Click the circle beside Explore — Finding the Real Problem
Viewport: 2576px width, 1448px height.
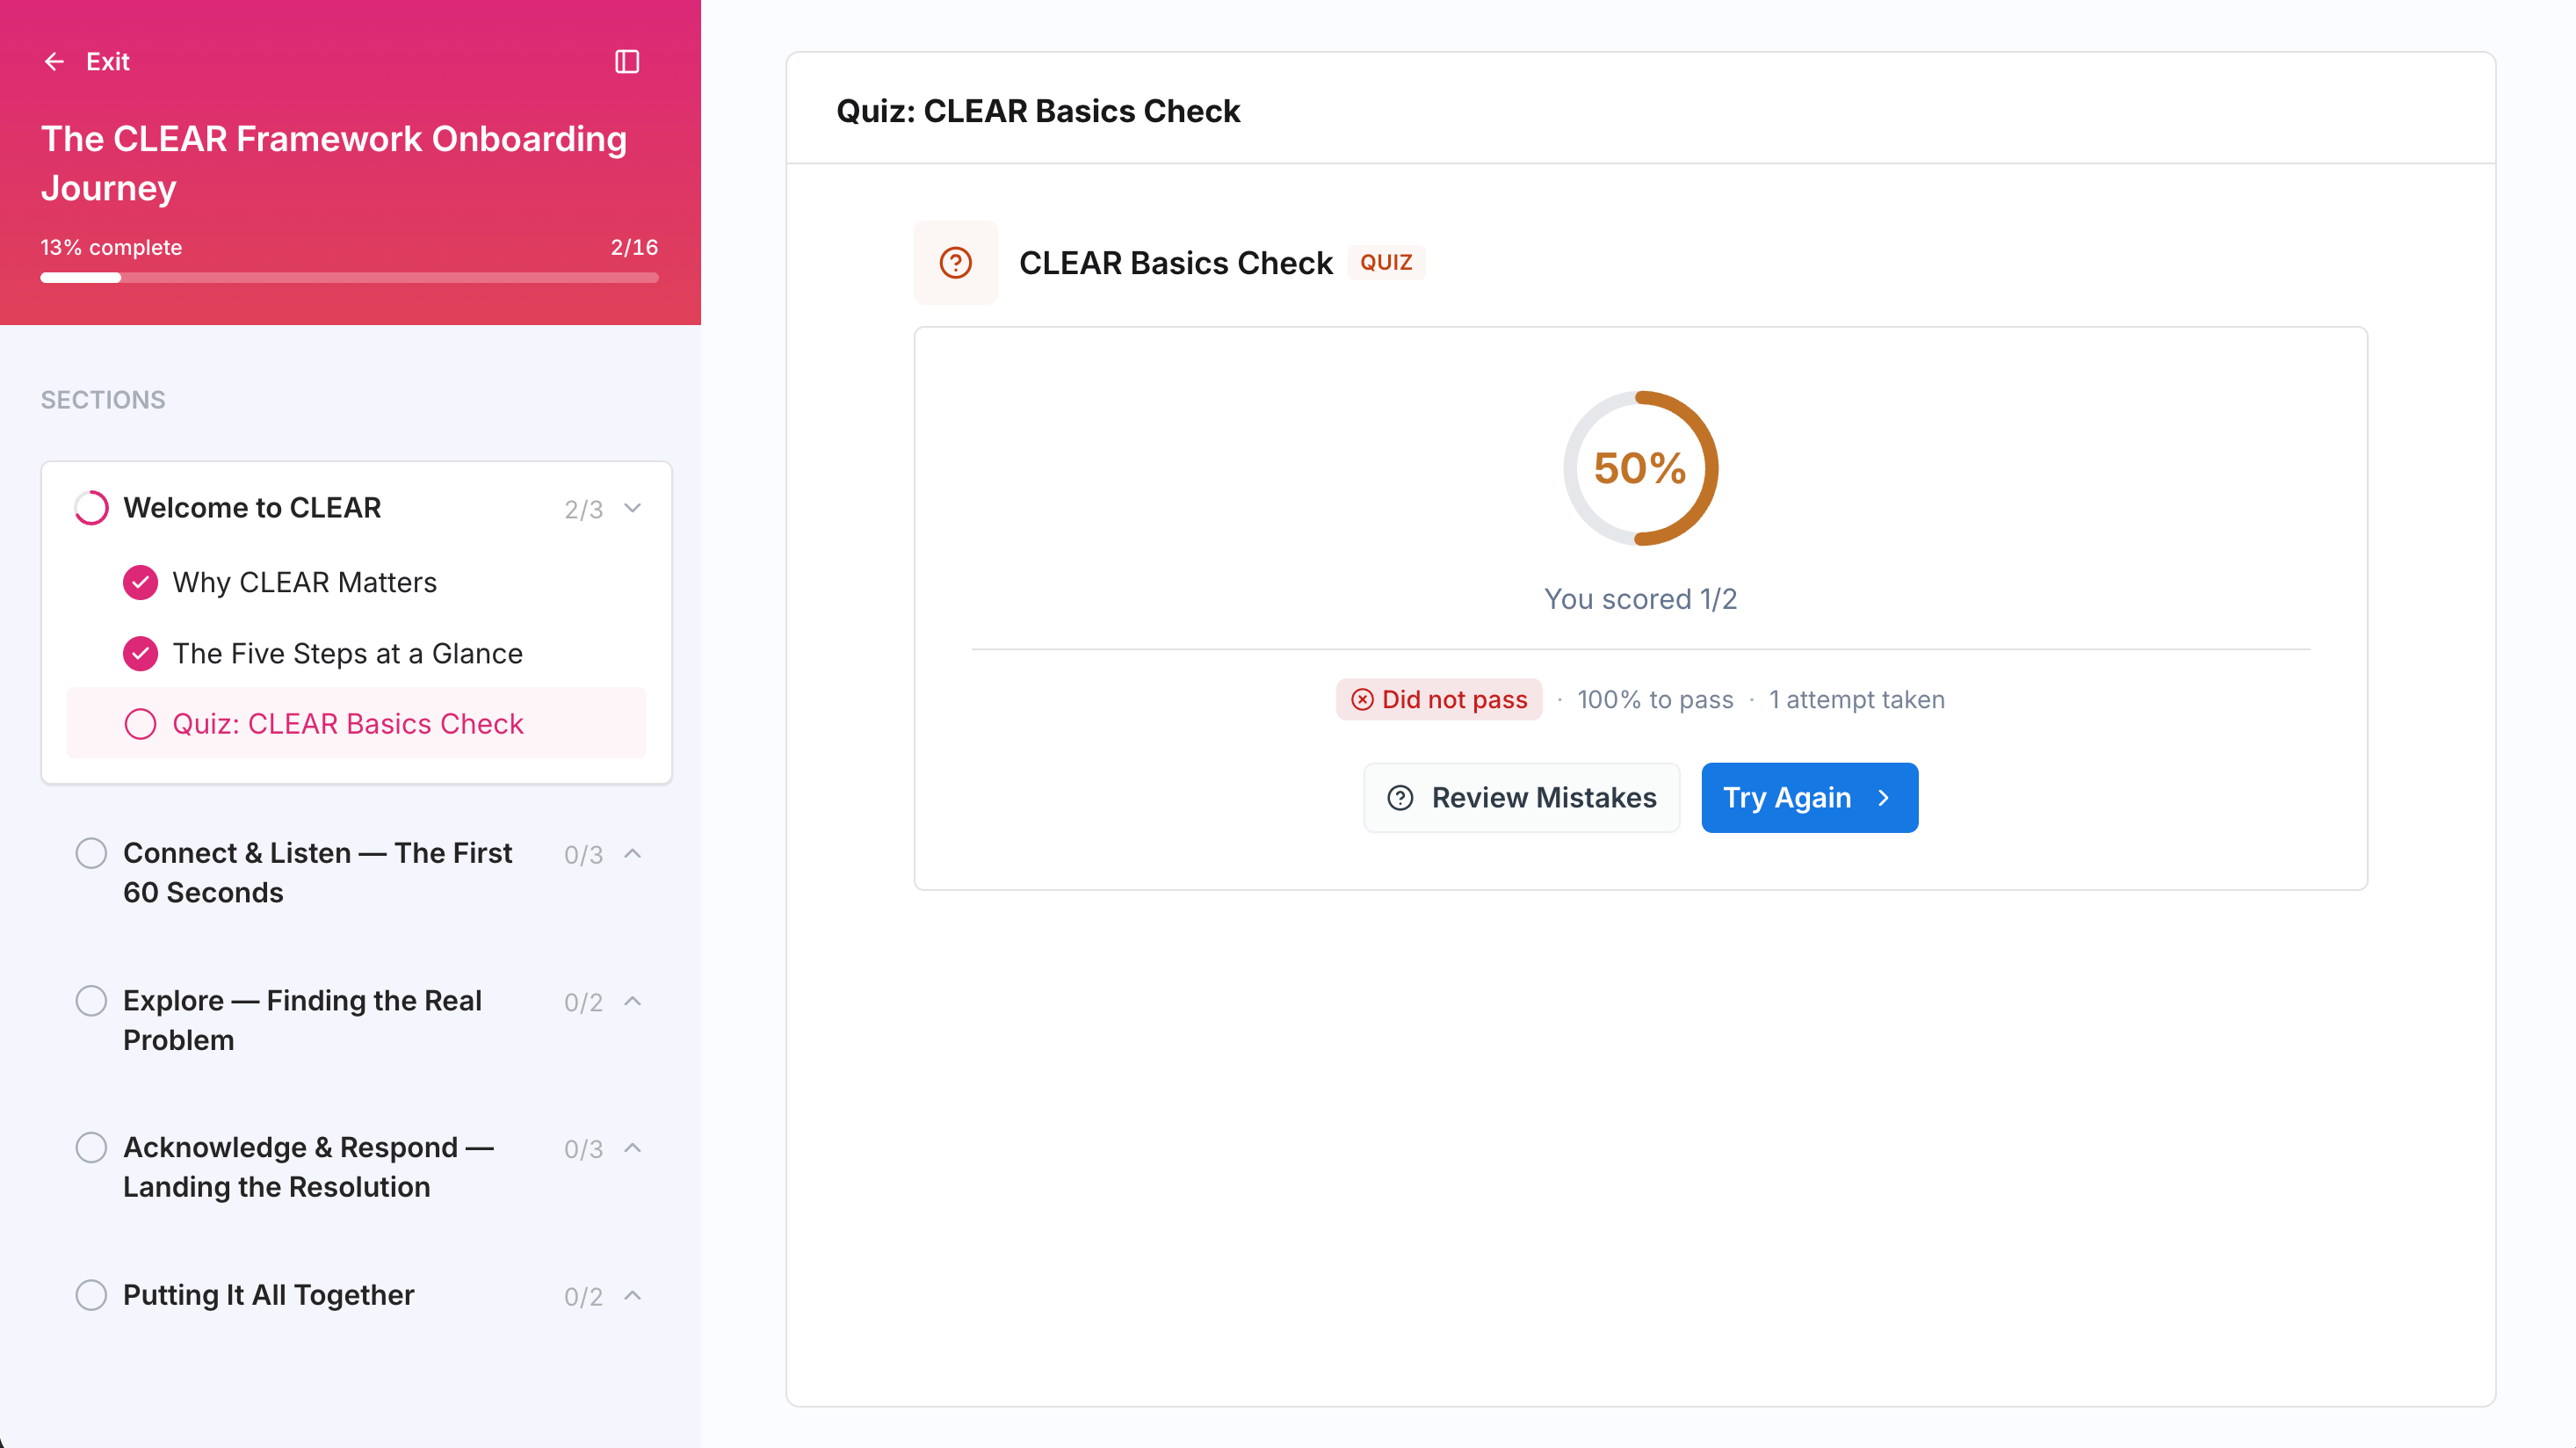[x=91, y=1001]
